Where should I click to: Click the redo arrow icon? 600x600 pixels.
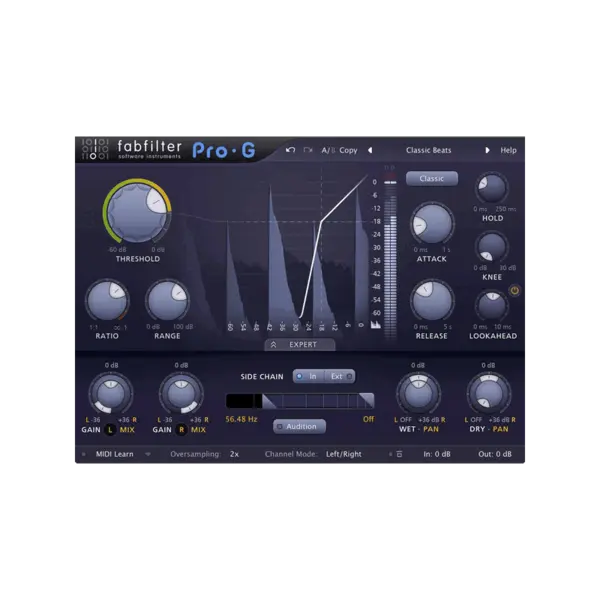click(308, 150)
